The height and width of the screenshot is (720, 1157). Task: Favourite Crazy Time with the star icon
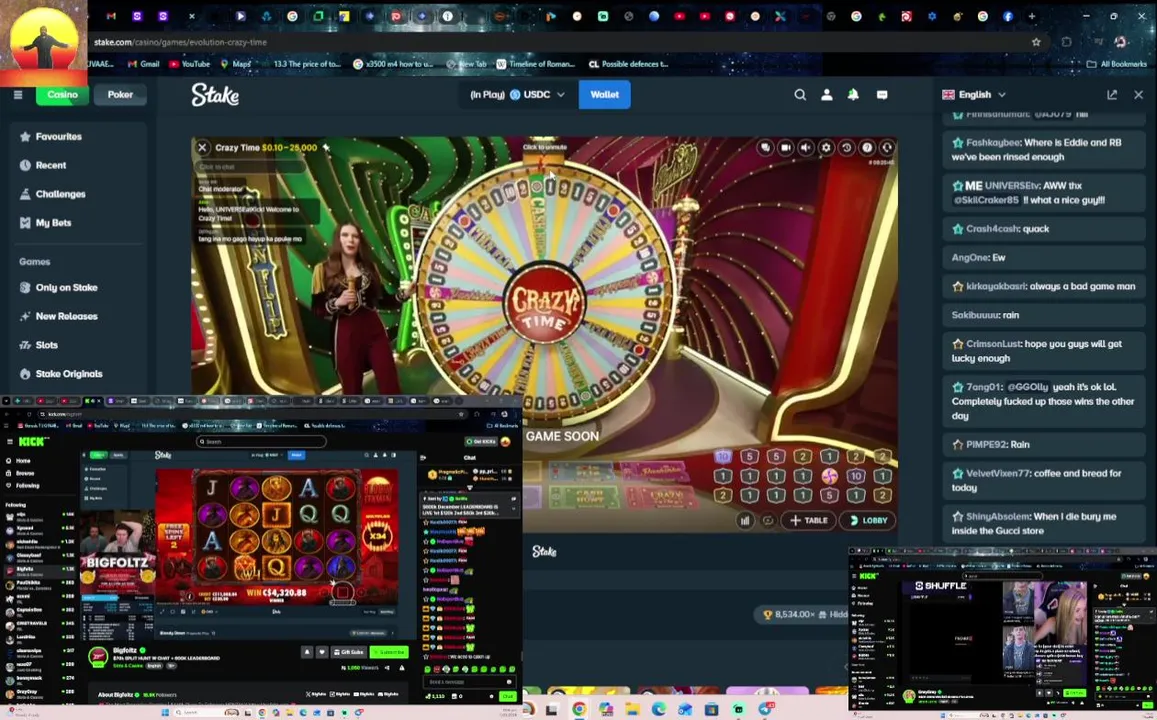click(326, 148)
